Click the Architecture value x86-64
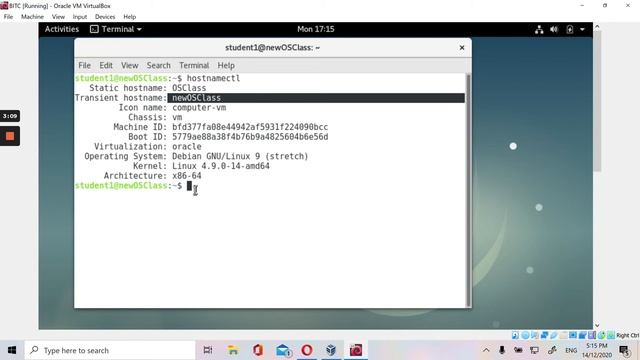 coord(187,176)
